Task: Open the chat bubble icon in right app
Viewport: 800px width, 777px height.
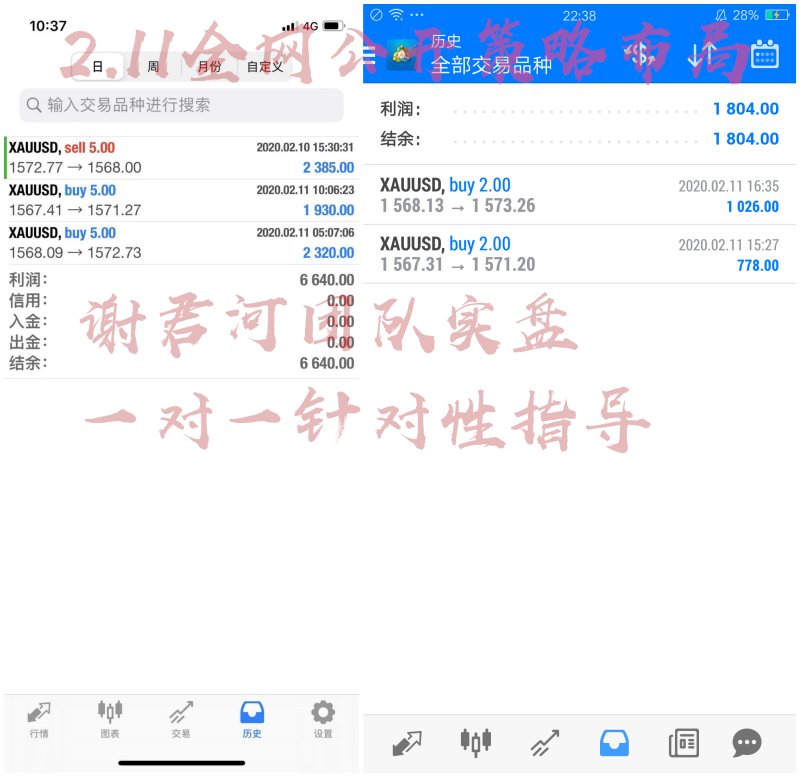Action: point(747,743)
